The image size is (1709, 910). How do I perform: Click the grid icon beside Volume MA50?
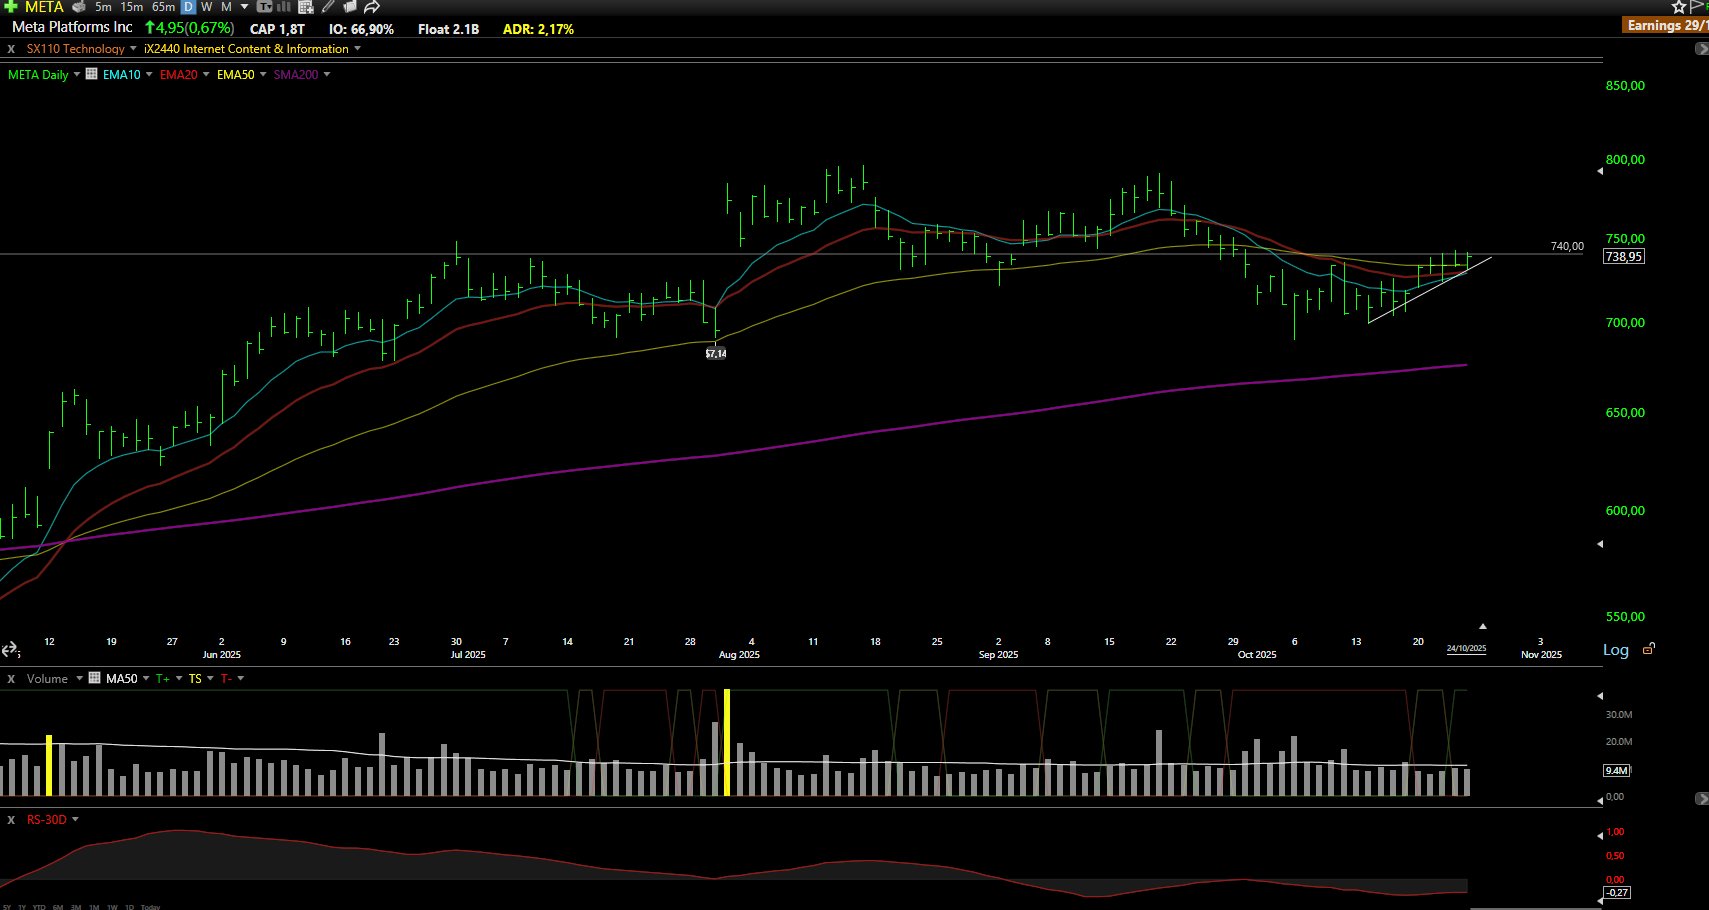pos(95,678)
